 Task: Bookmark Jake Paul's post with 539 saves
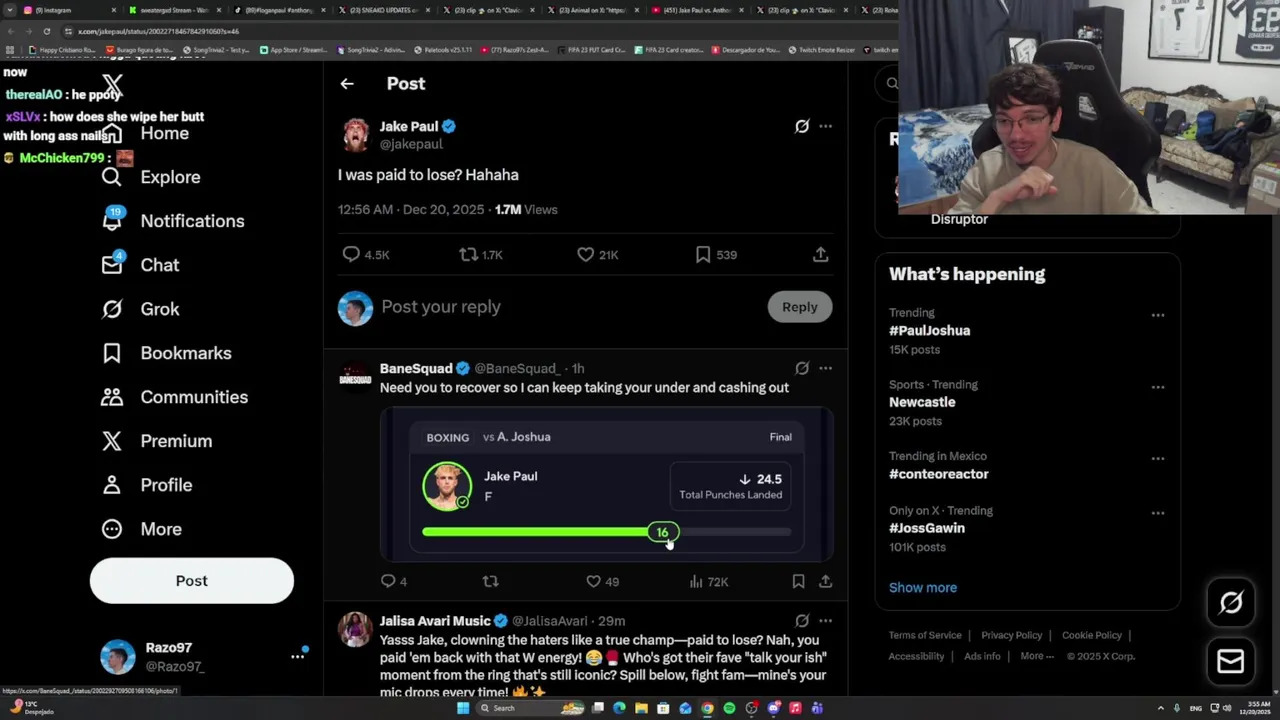tap(716, 254)
